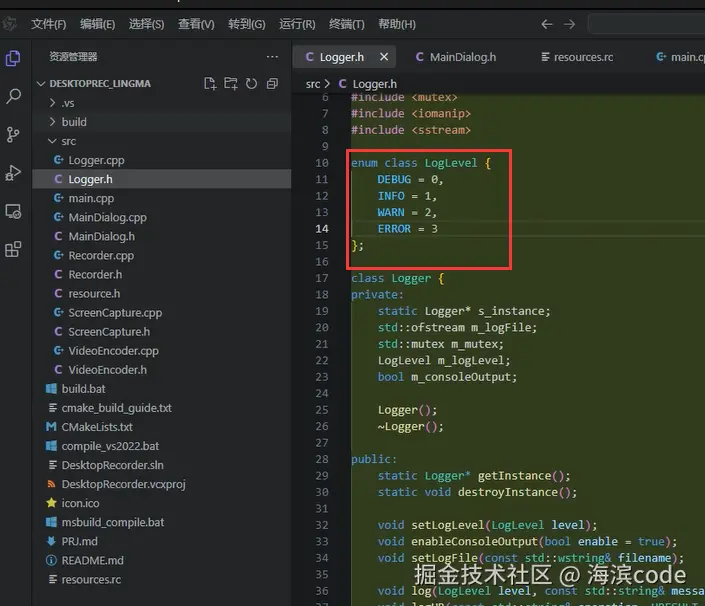Click the New File icon in explorer

[x=210, y=83]
